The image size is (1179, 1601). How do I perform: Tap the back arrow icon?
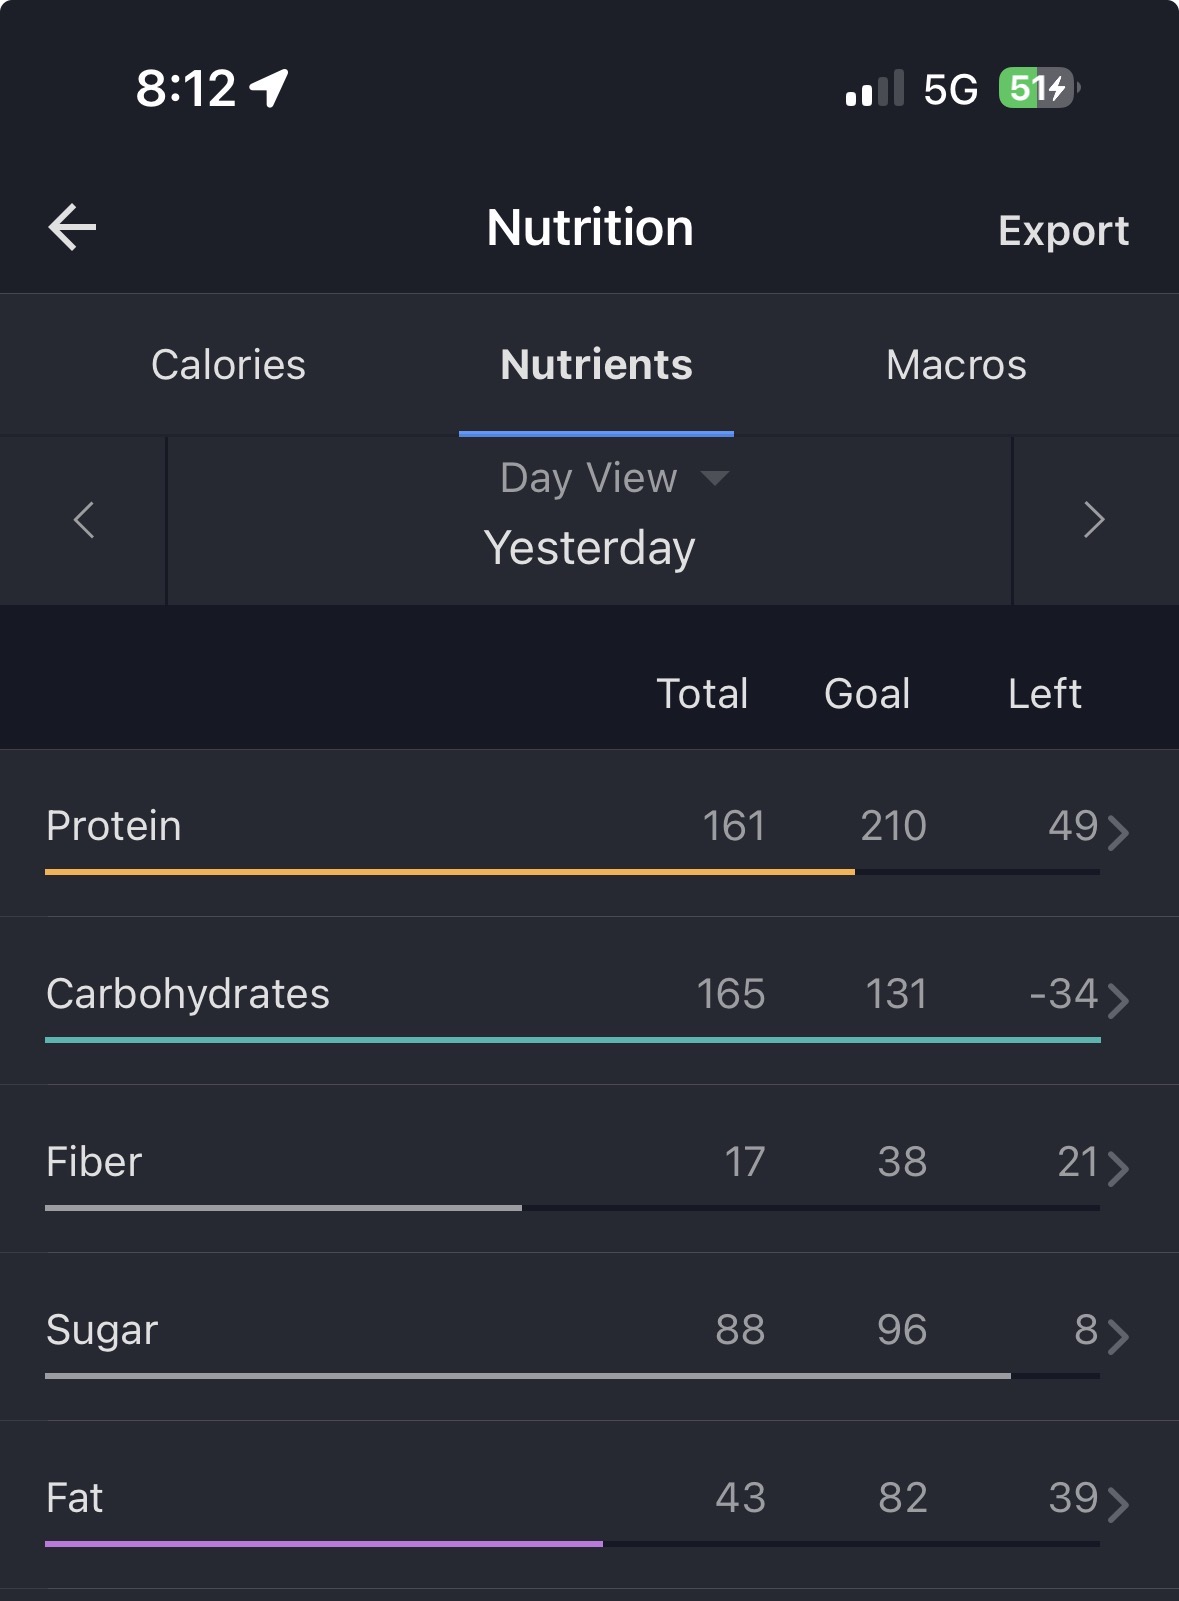(x=73, y=227)
